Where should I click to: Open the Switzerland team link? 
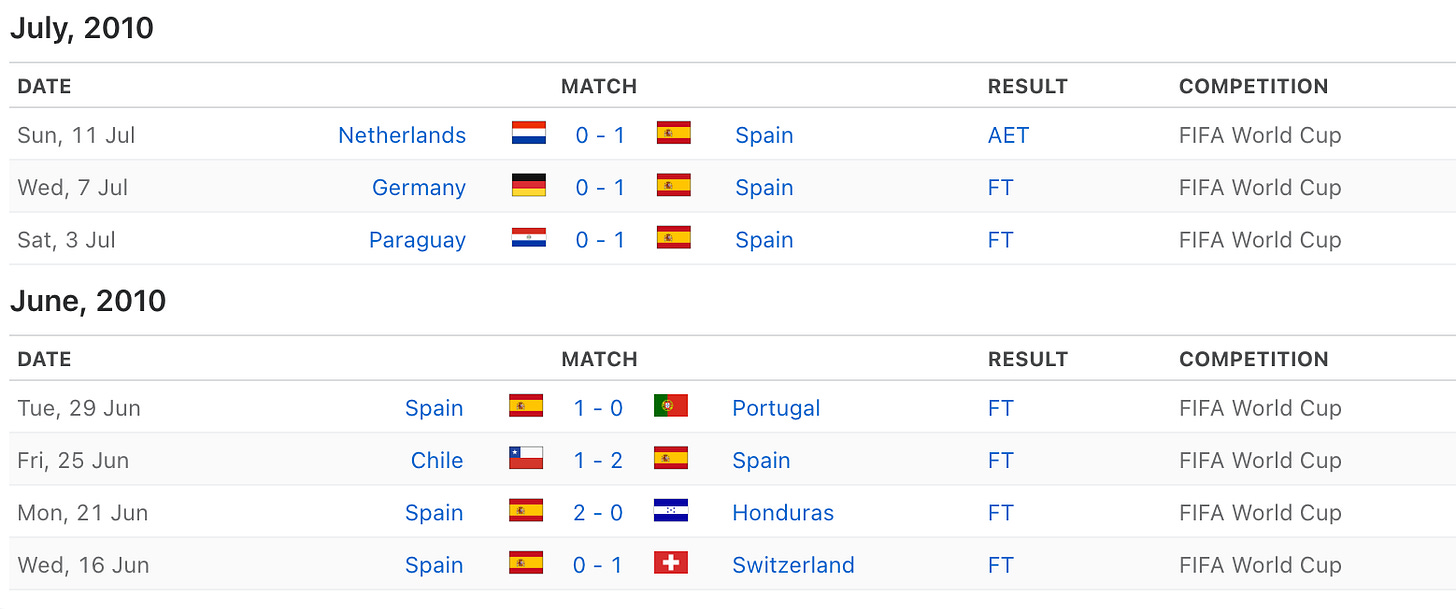click(793, 565)
